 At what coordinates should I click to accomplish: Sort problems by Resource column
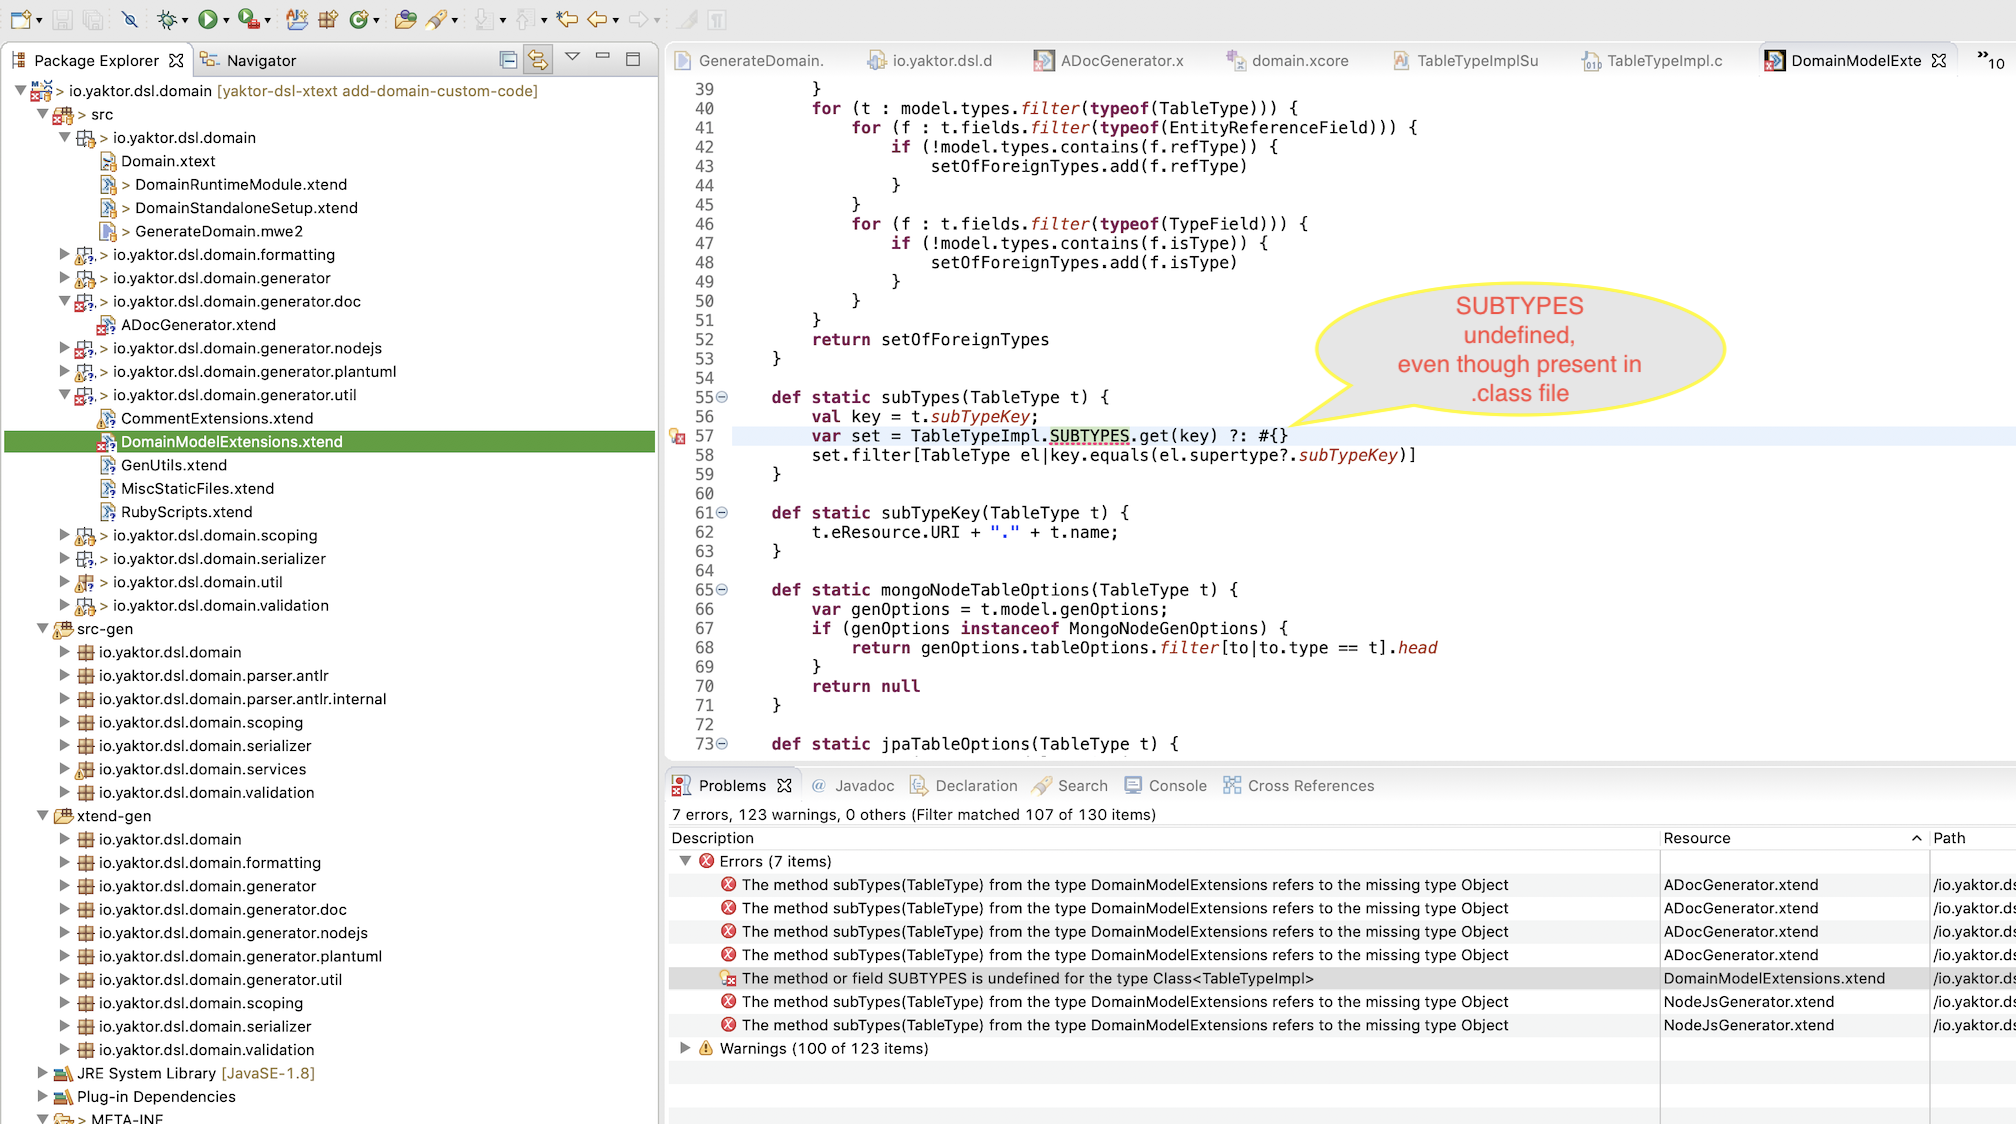[x=1793, y=838]
